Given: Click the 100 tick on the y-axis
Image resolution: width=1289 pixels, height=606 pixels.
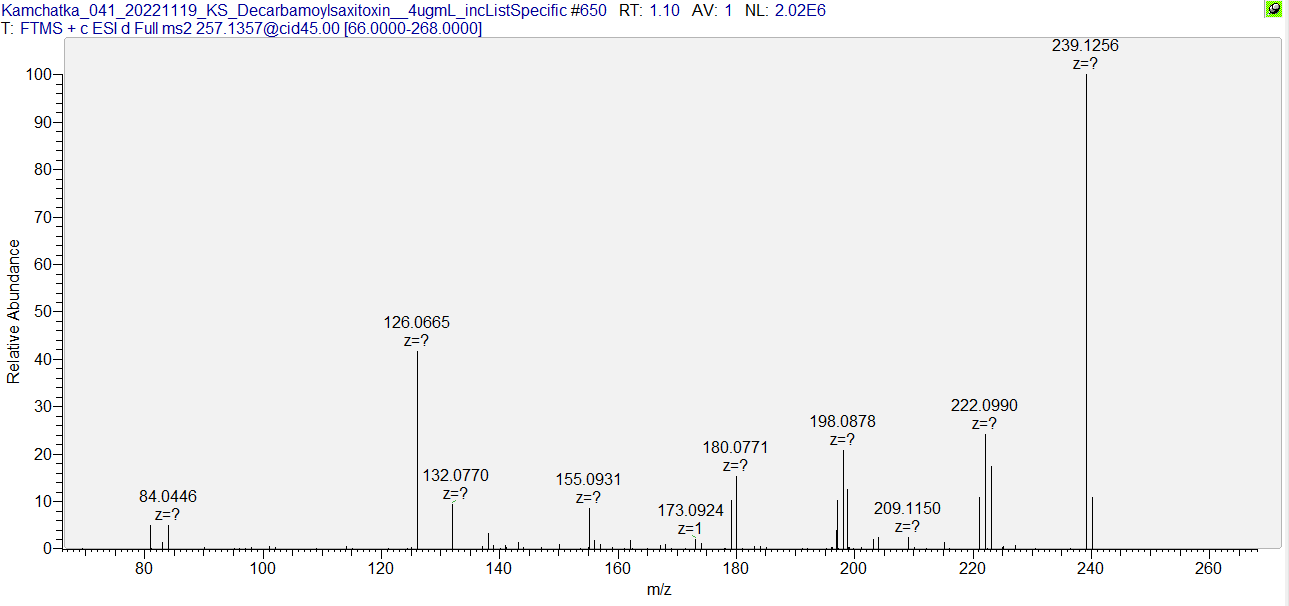Looking at the screenshot, I should click(x=42, y=75).
